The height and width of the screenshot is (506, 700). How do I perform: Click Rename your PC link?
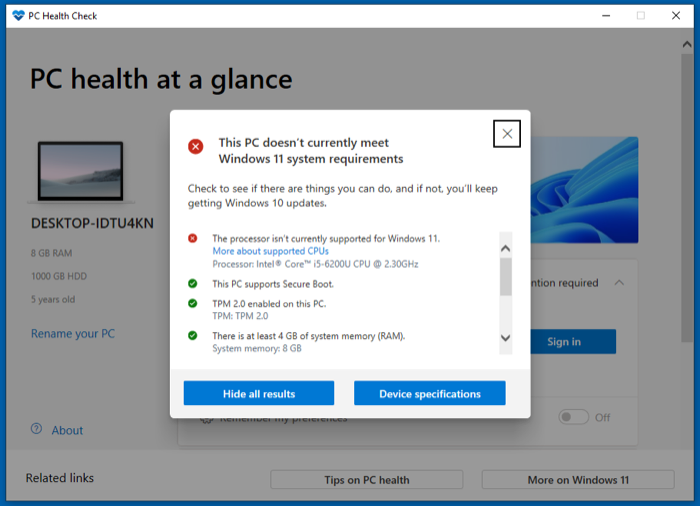point(73,334)
